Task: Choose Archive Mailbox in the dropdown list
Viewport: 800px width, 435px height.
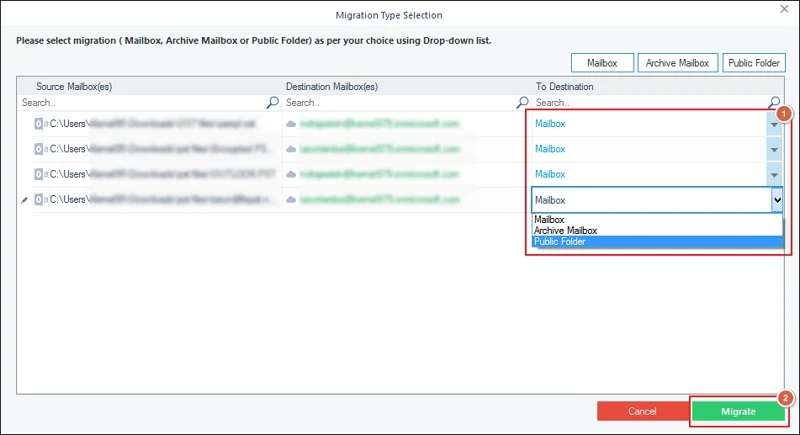Action: 657,231
